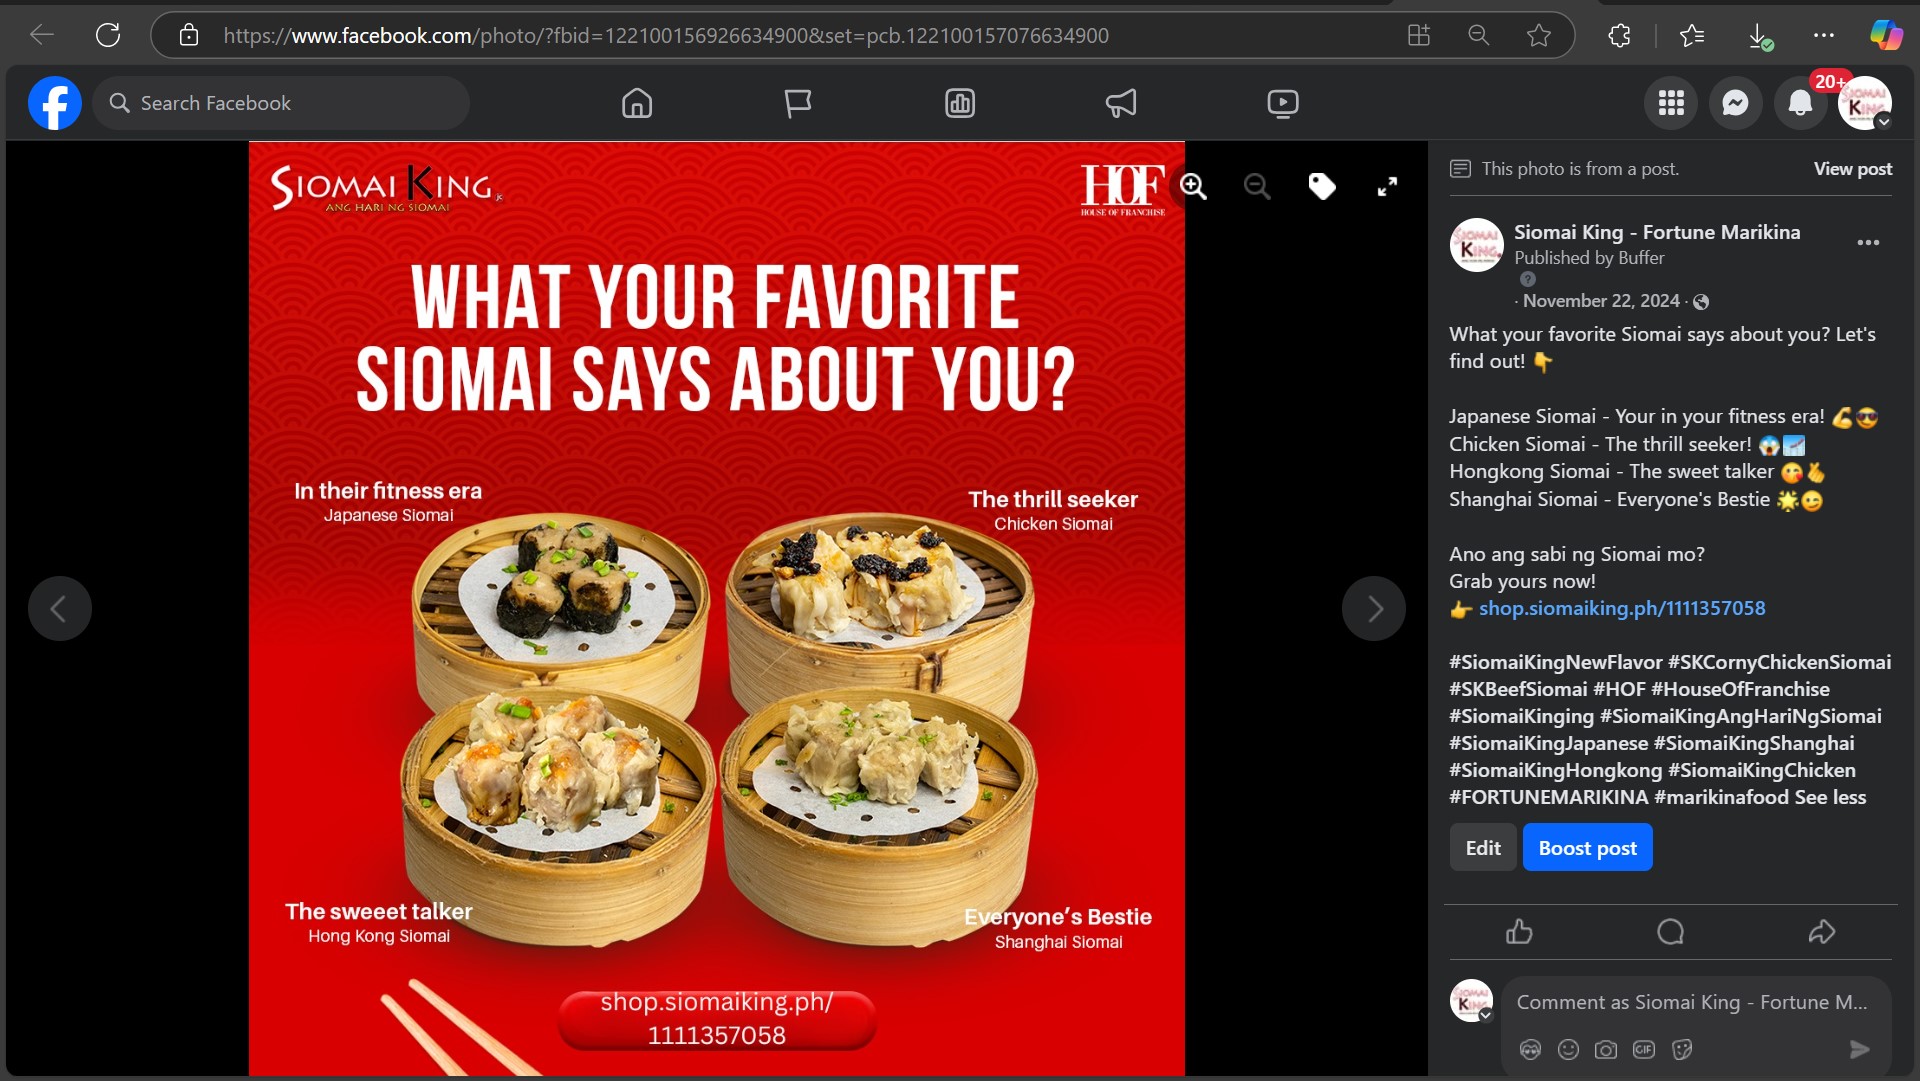Open browser downloads icon
Screen dimensions: 1920x1081
[1760, 36]
